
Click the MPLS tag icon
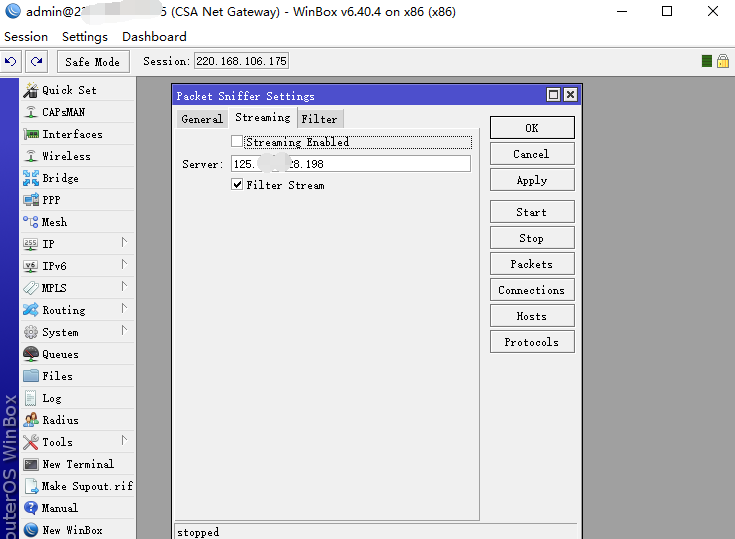click(x=31, y=288)
